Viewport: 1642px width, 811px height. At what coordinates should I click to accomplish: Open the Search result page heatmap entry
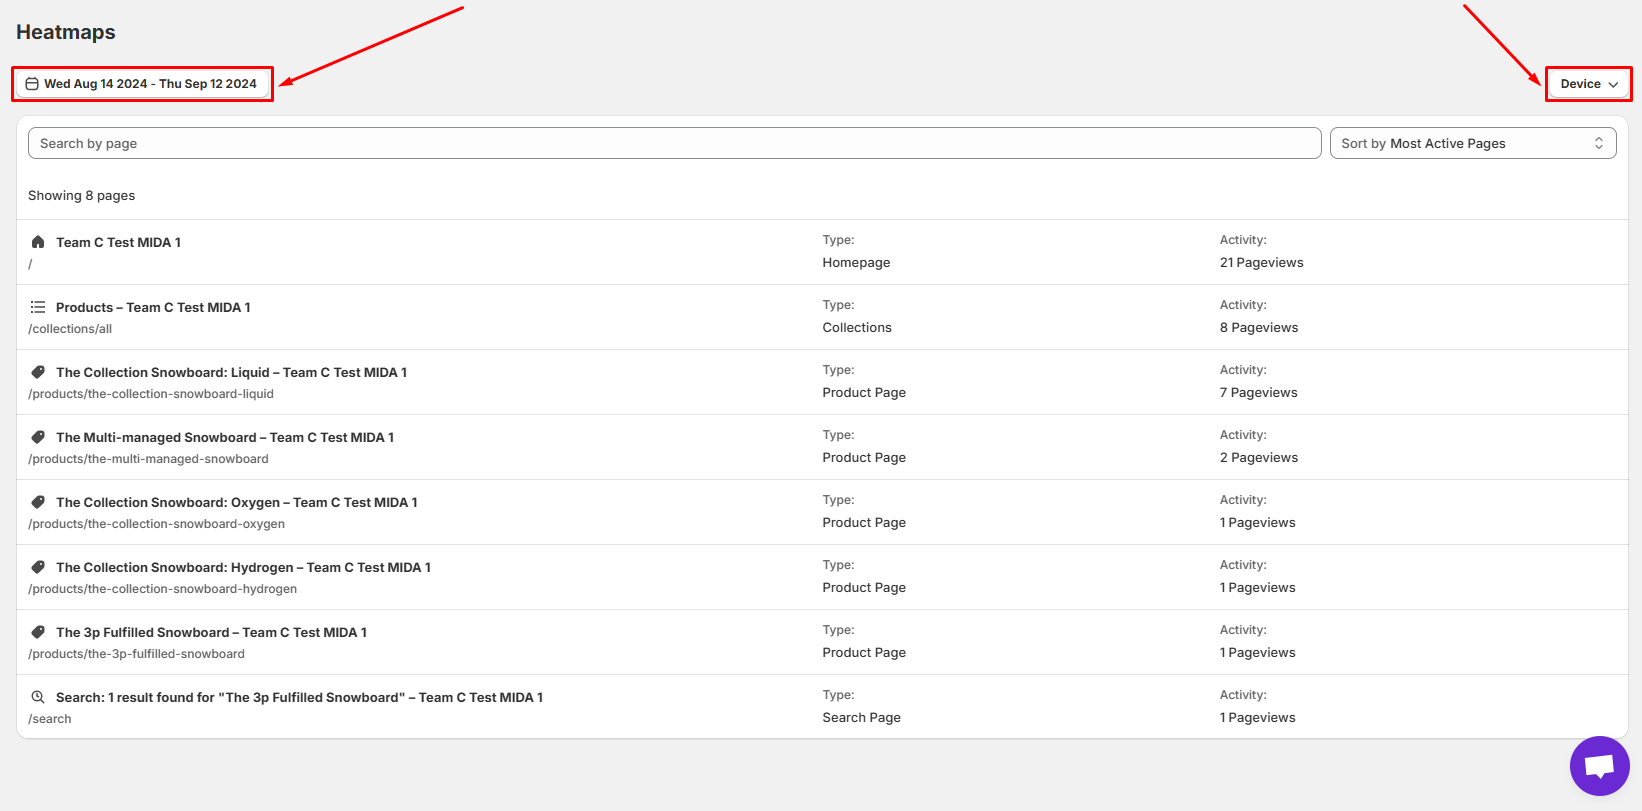pyautogui.click(x=299, y=697)
